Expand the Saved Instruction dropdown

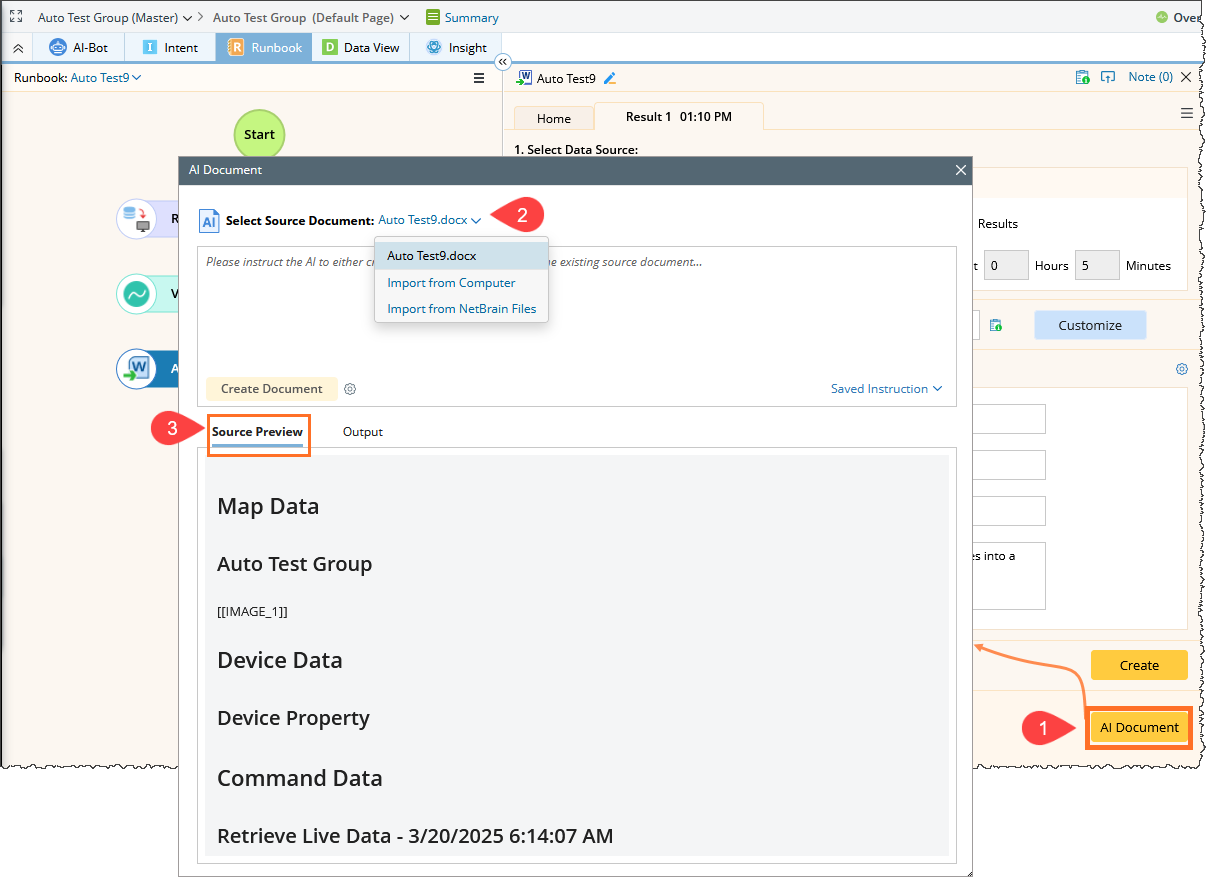[x=886, y=389]
